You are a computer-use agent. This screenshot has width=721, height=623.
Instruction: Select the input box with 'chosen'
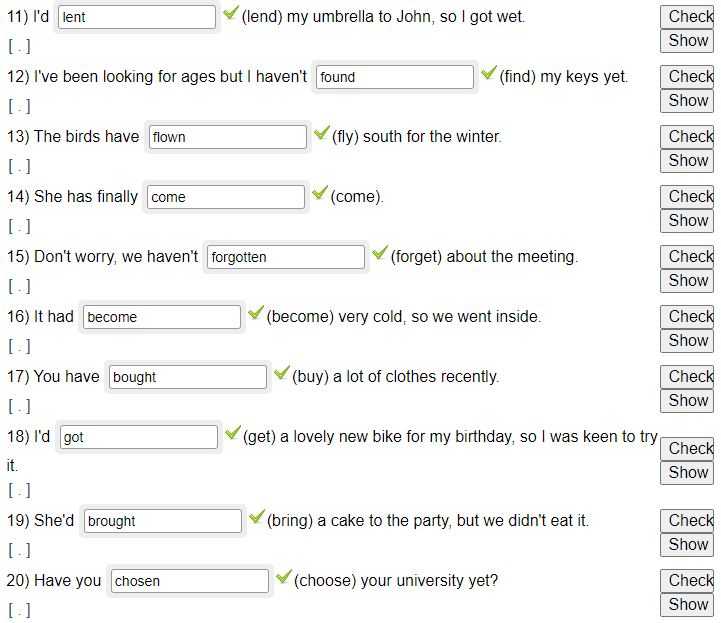click(x=189, y=581)
